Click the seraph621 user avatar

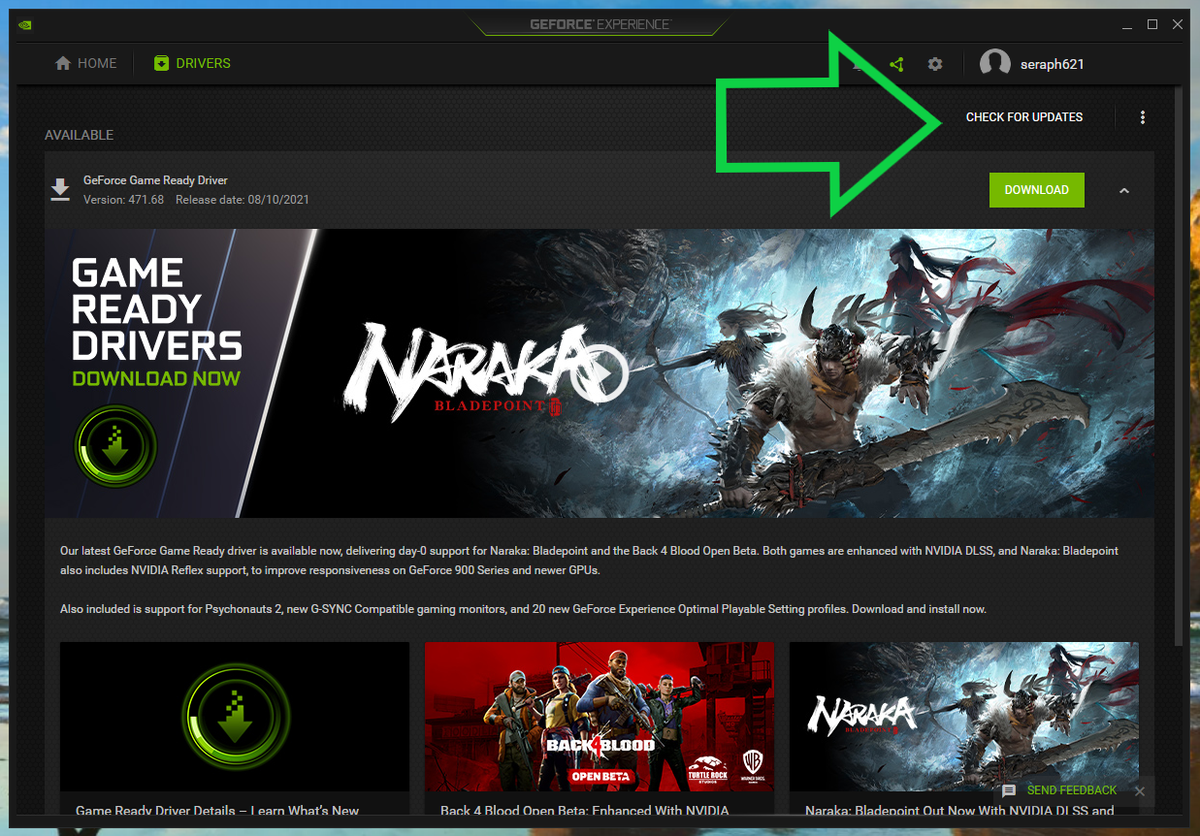click(x=995, y=63)
